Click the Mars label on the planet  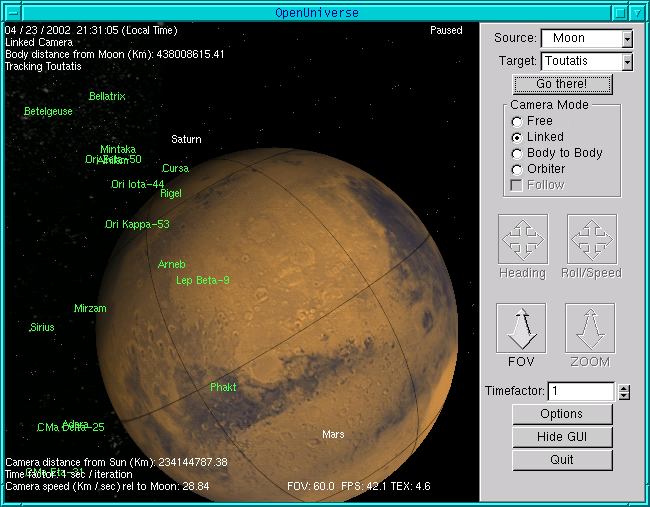(x=333, y=435)
